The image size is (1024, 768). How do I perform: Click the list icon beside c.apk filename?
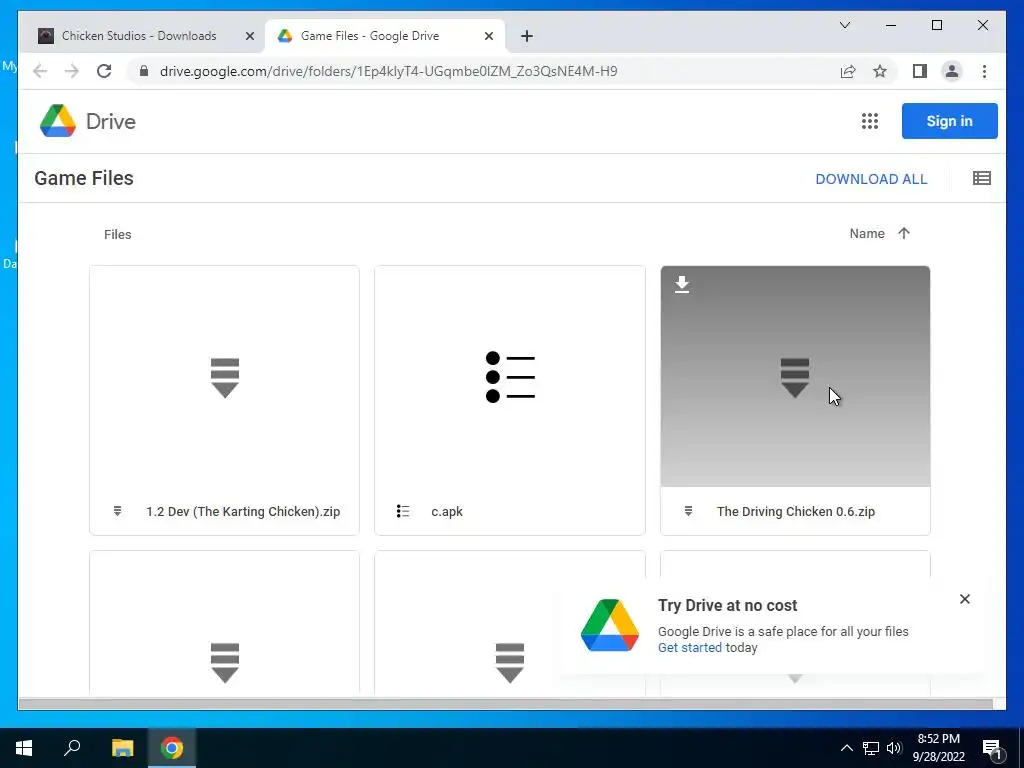tap(403, 511)
